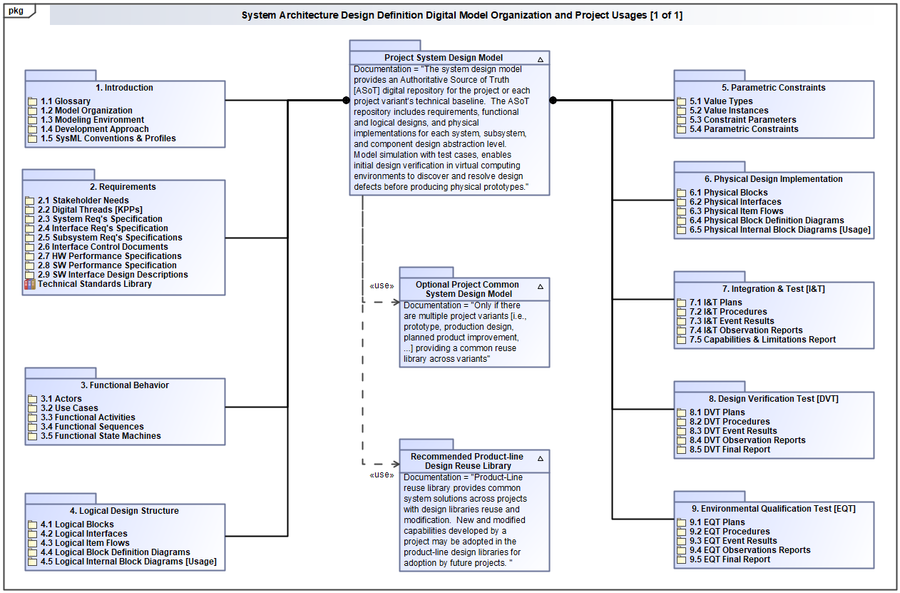Click the folder icon beside 9.1 EQT Plans
Screen dimensions: 900x593
tap(682, 523)
